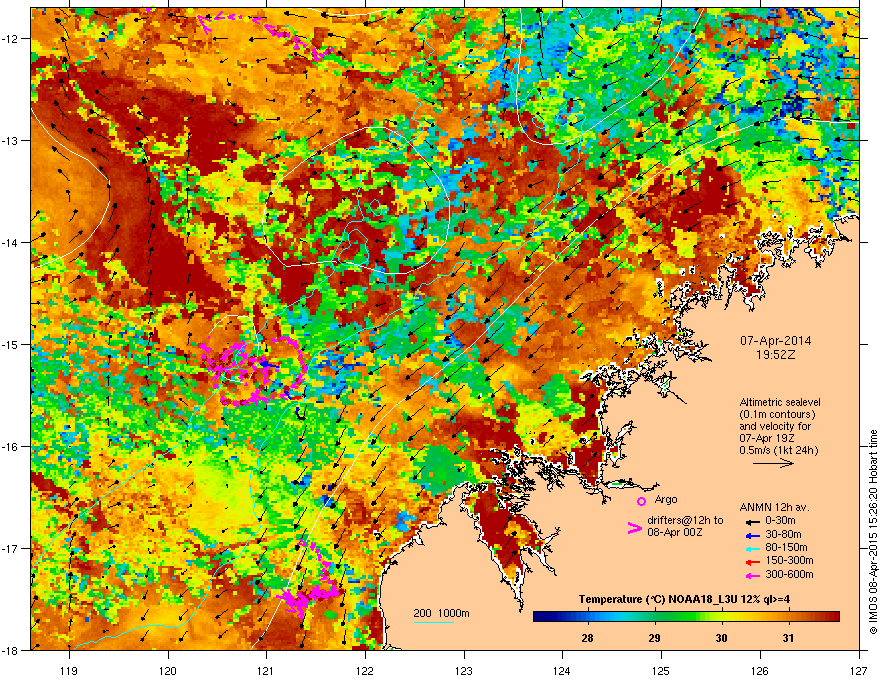880x680 pixels.
Task: Click the '80-150m' depth label
Action: click(786, 548)
